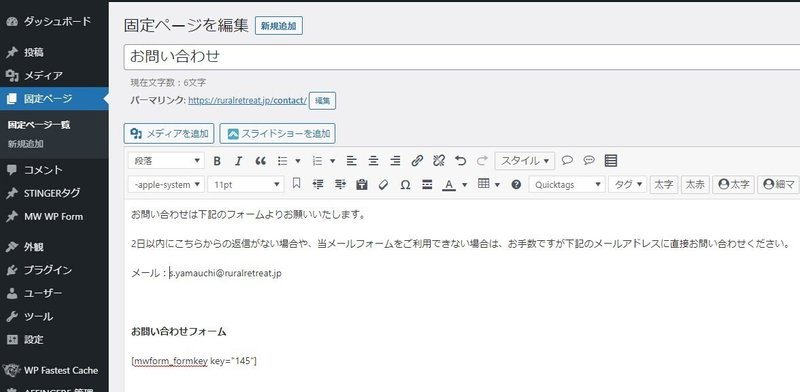Open 新規追加 in the sidebar submenu
Screen dimensions: 800x392
click(26, 144)
